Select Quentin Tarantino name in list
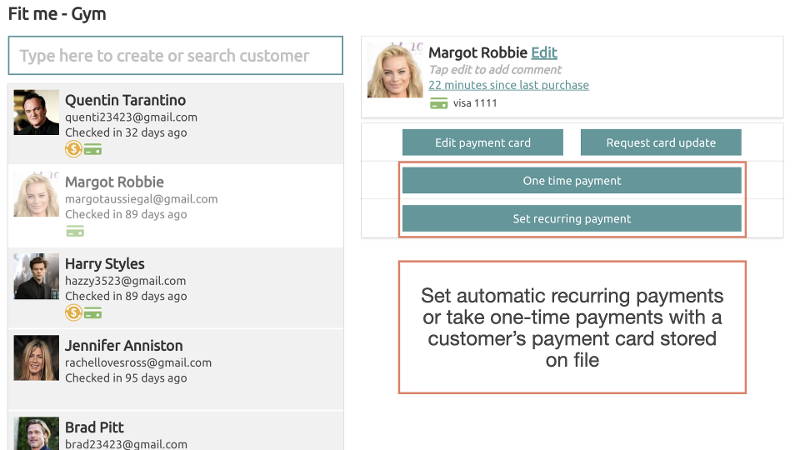This screenshot has width=800, height=450. pos(126,100)
